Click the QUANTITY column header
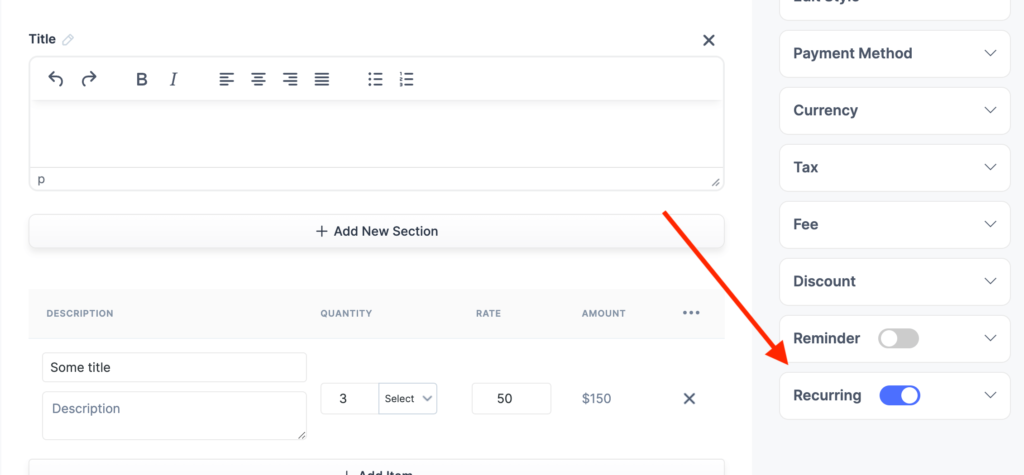 point(346,314)
